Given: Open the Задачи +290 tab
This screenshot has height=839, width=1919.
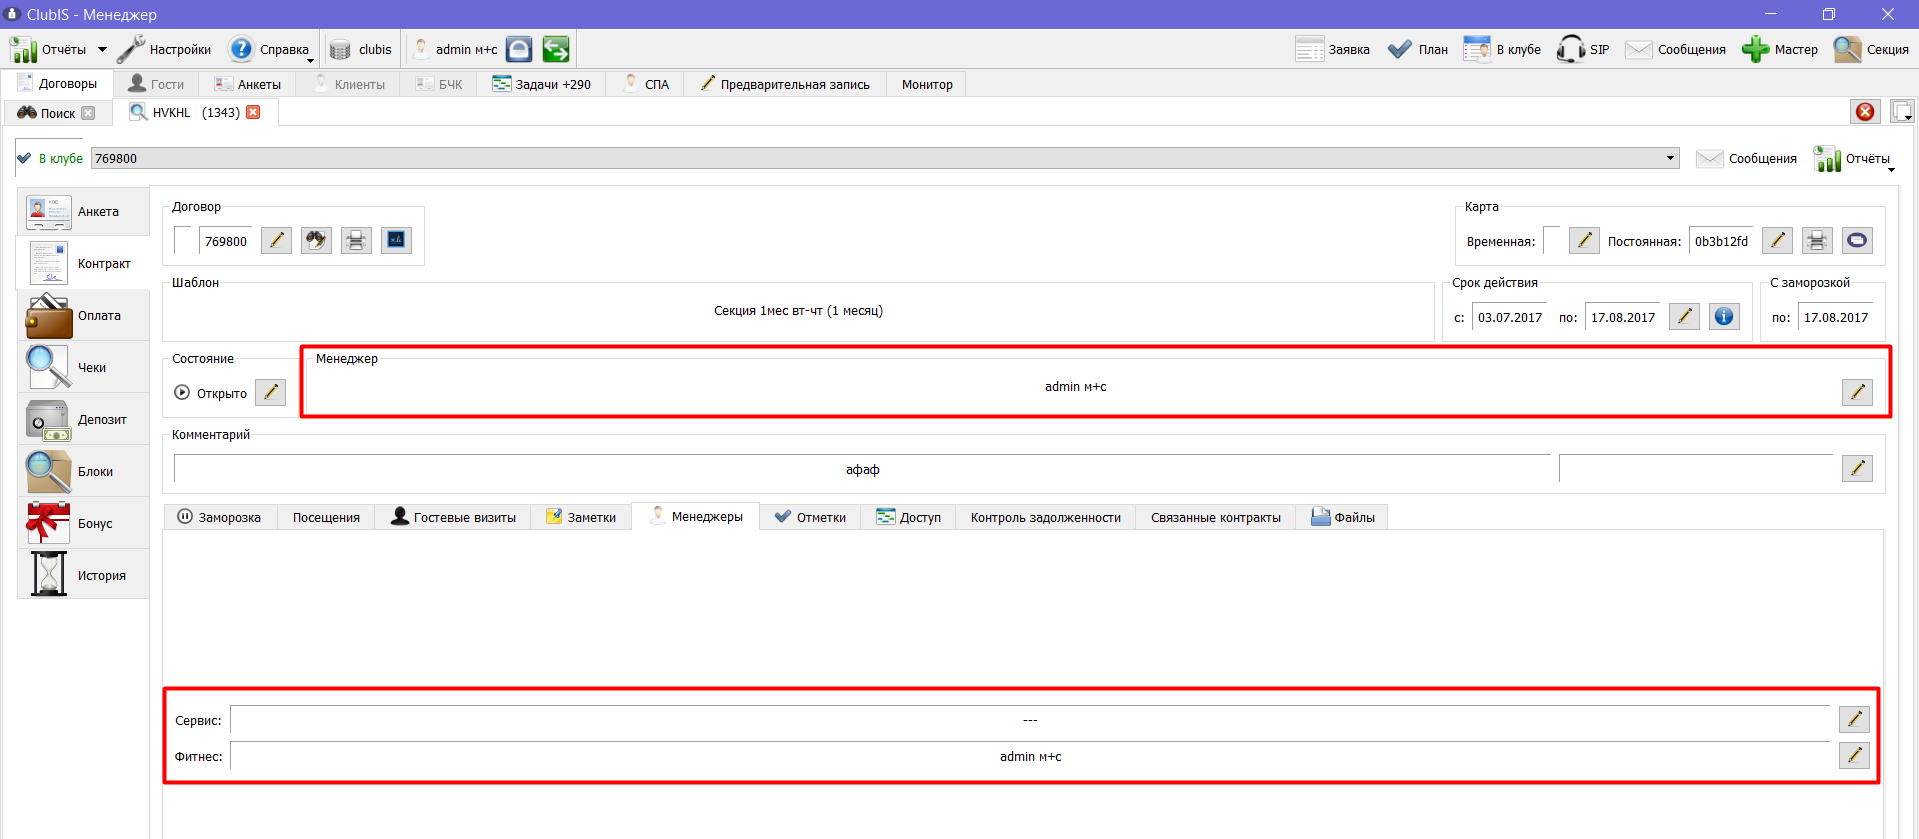Looking at the screenshot, I should point(541,84).
